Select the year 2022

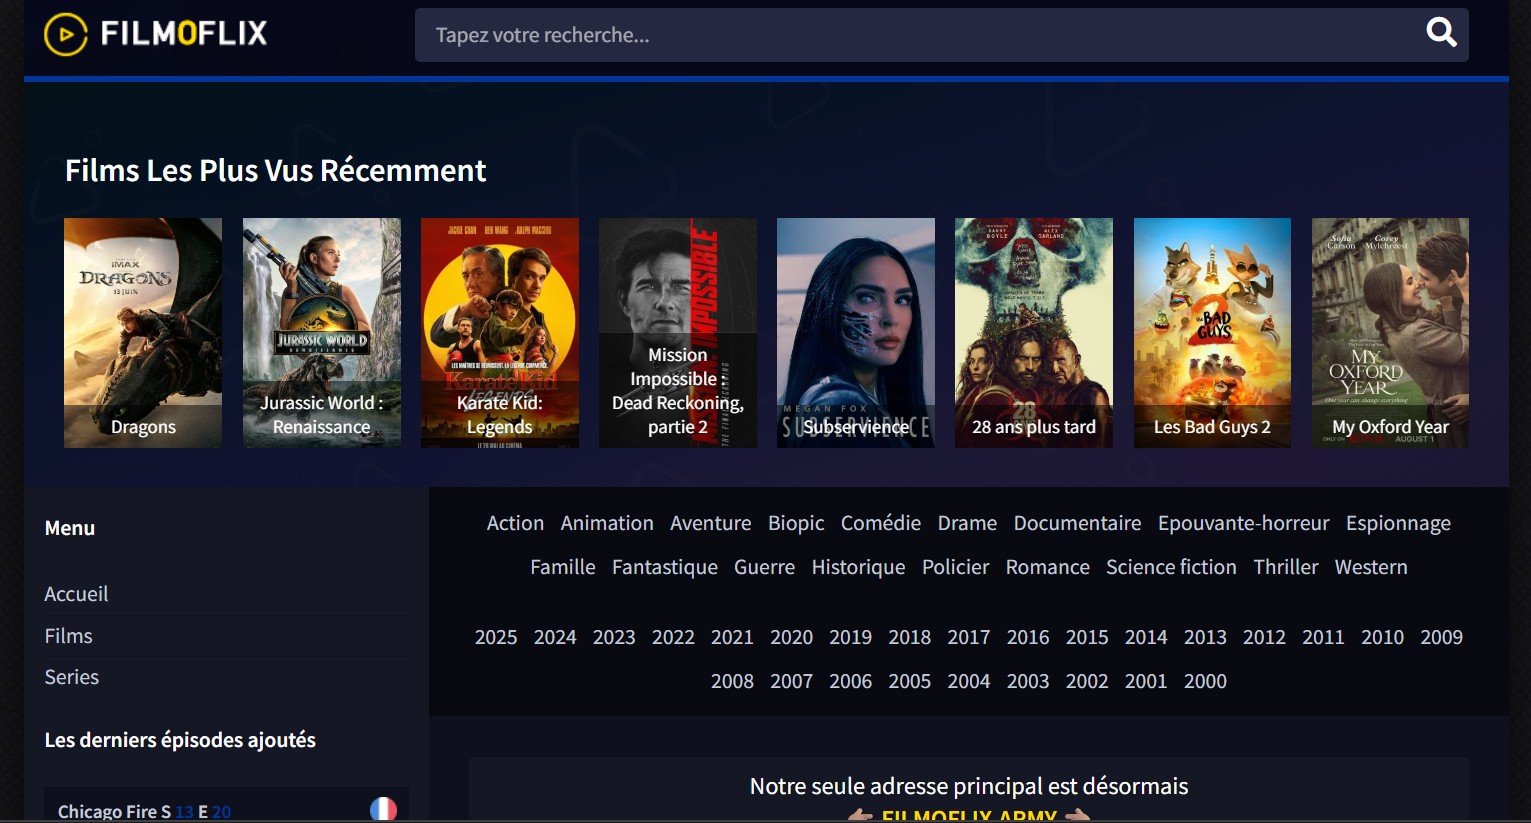[x=673, y=637]
